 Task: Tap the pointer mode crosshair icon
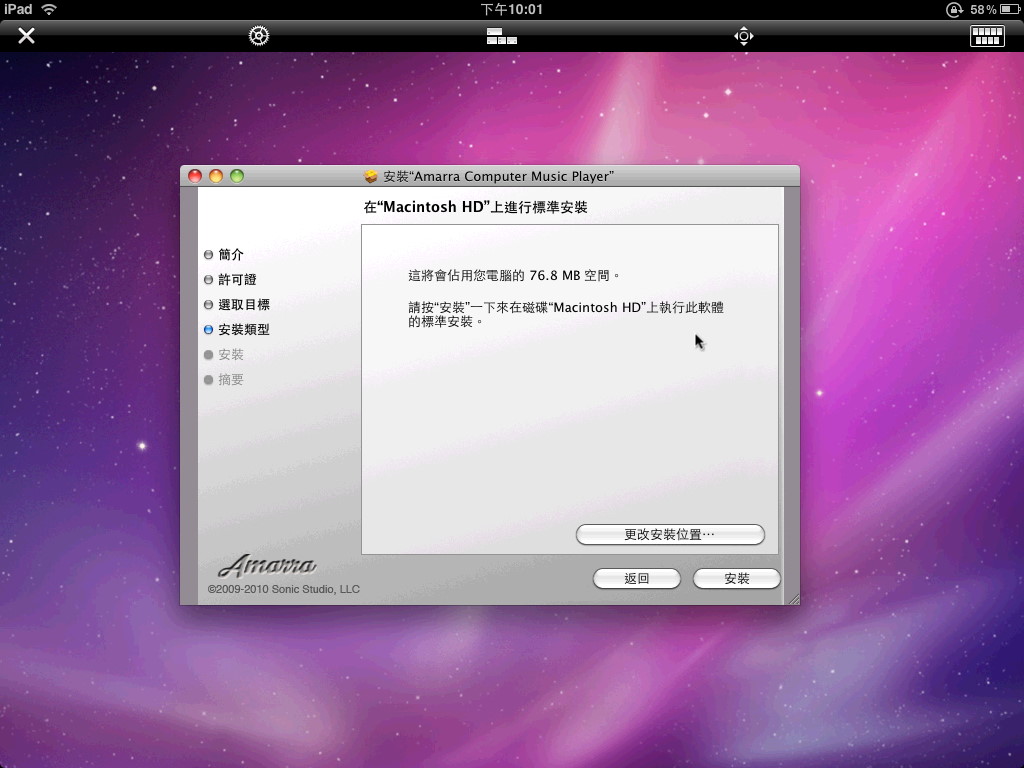(x=744, y=35)
